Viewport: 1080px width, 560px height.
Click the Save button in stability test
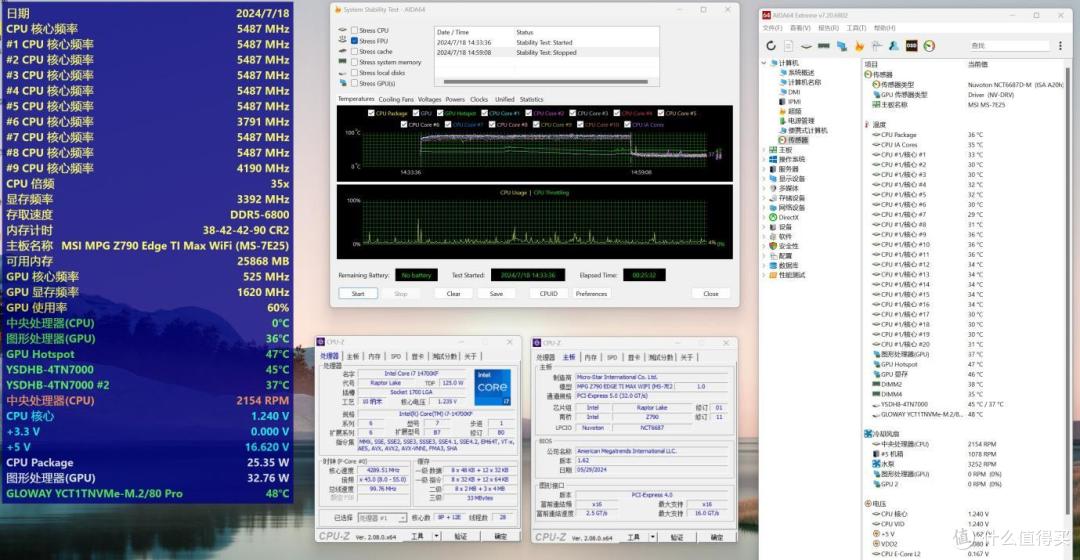point(496,293)
